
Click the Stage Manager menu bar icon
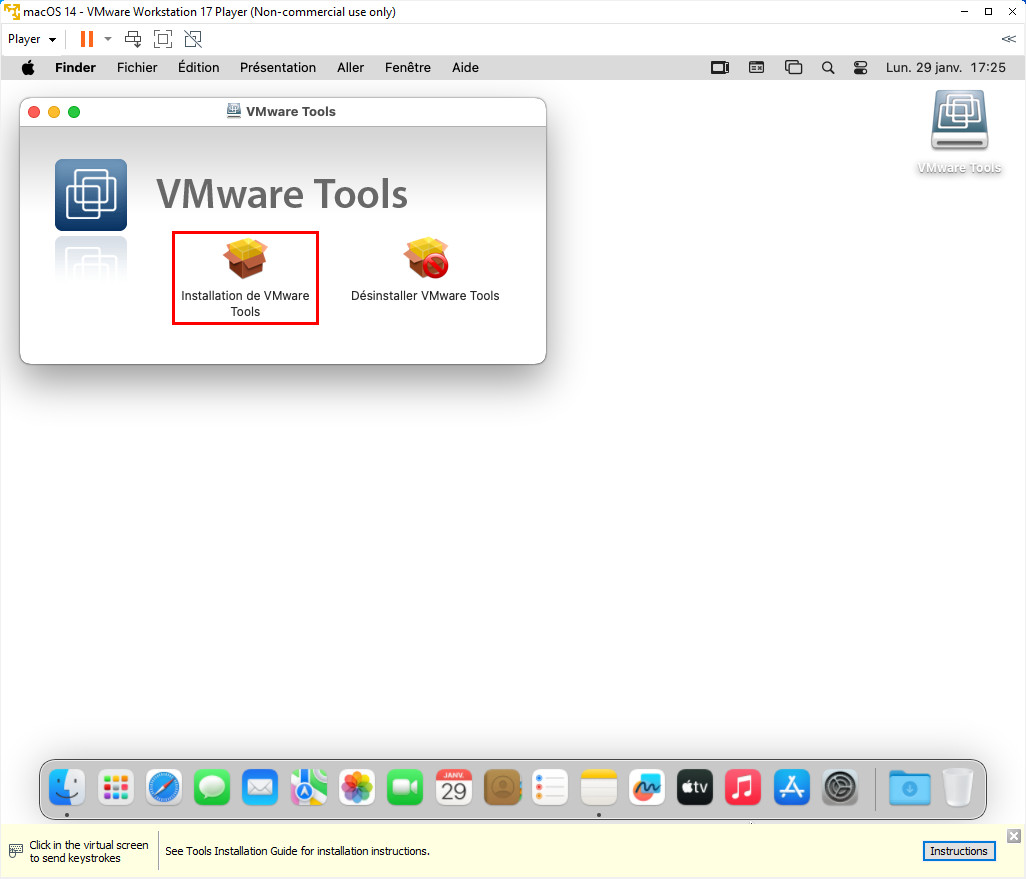tap(720, 67)
